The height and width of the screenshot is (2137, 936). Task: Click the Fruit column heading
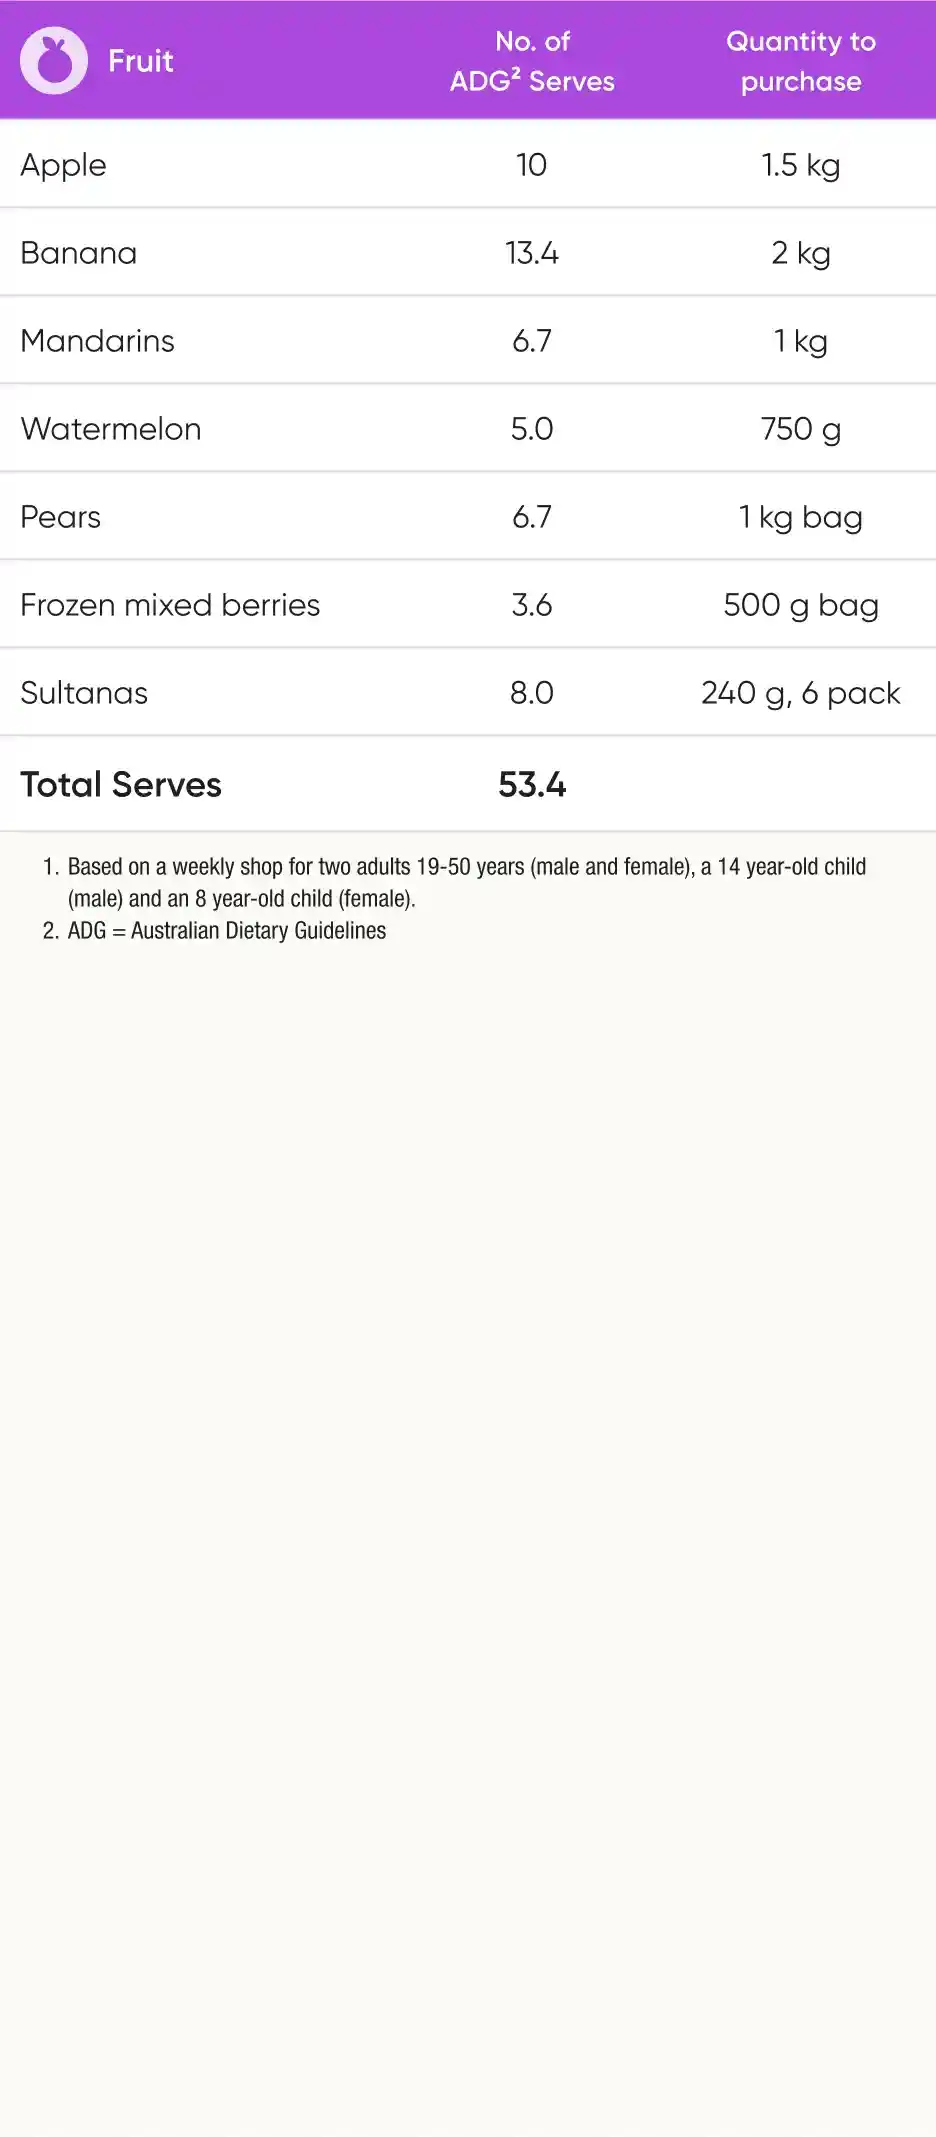(x=141, y=61)
